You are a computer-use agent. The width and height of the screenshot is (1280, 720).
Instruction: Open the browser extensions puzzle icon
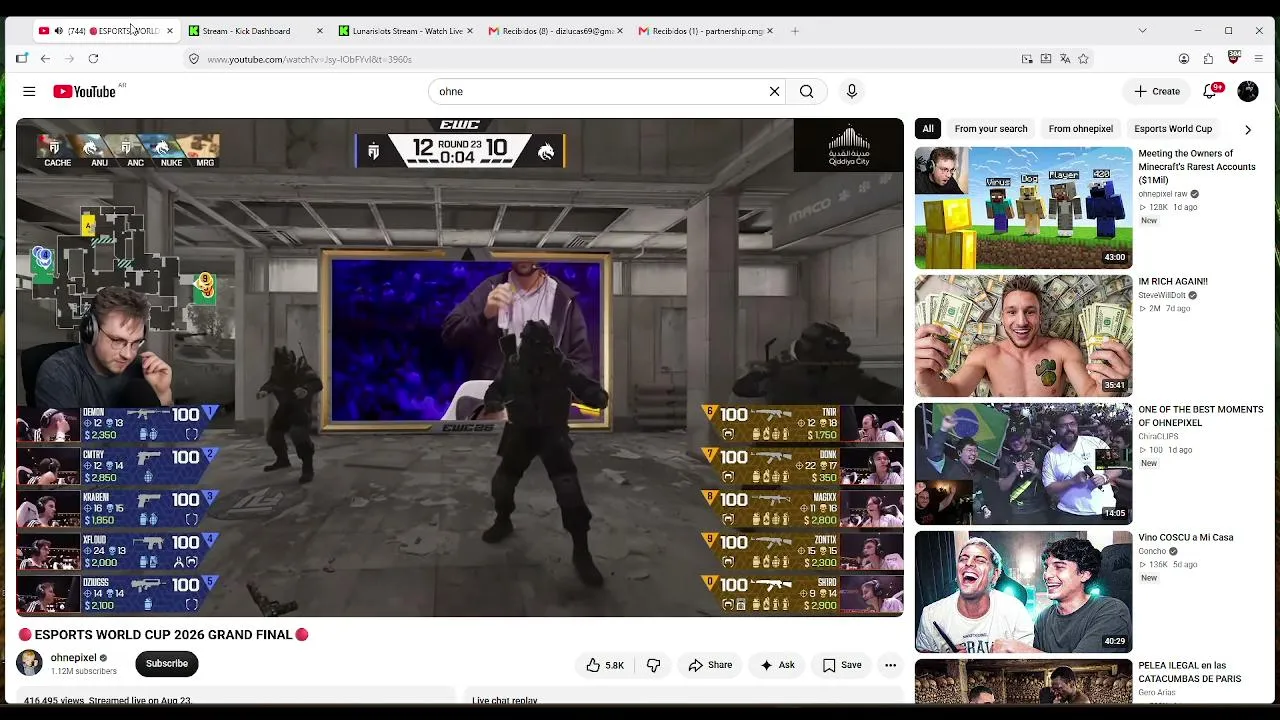tap(1208, 59)
